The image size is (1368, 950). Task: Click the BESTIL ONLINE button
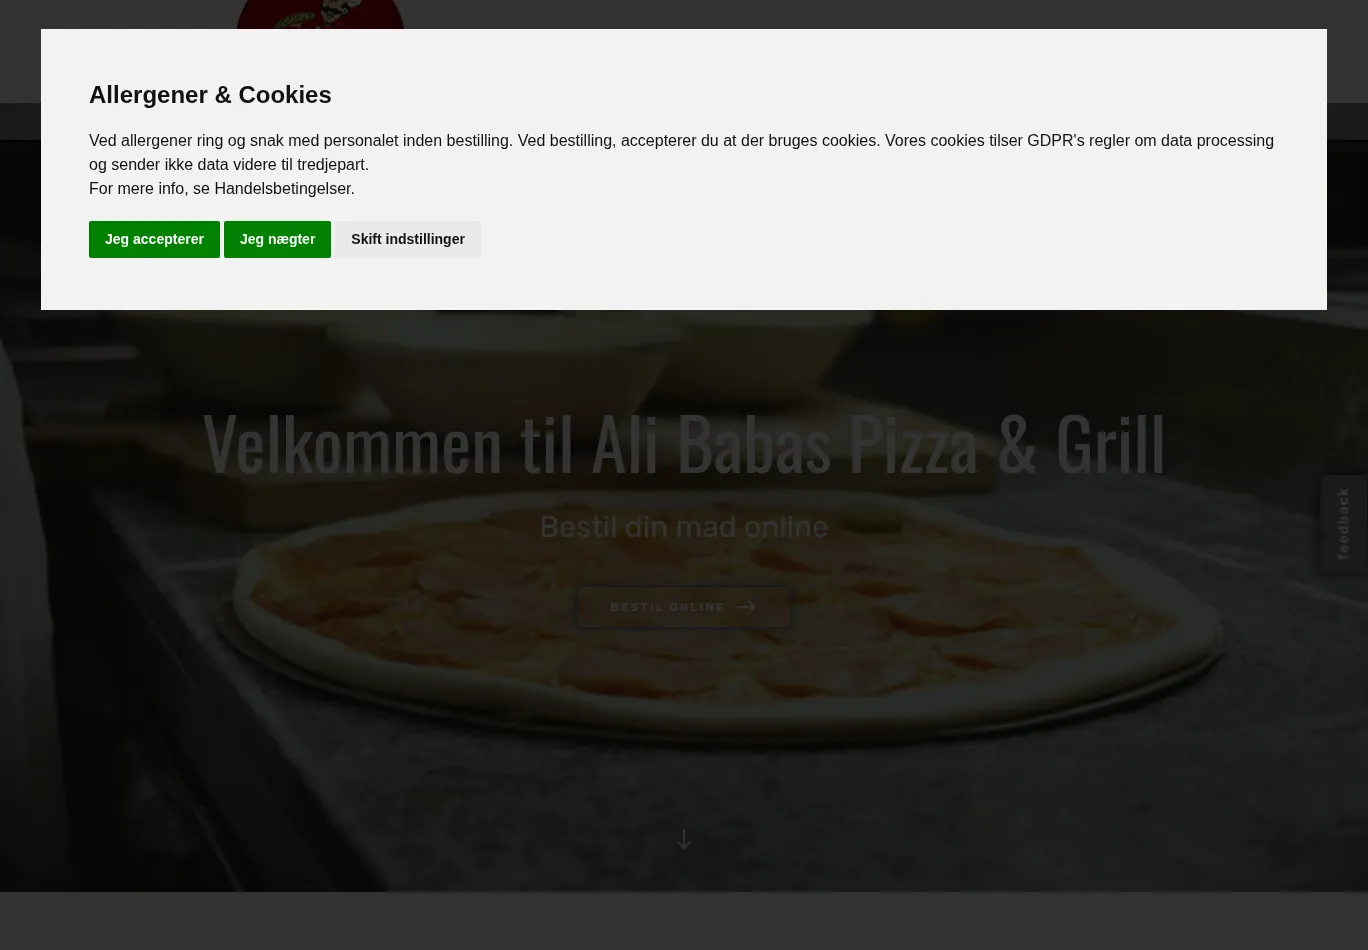pyautogui.click(x=683, y=607)
